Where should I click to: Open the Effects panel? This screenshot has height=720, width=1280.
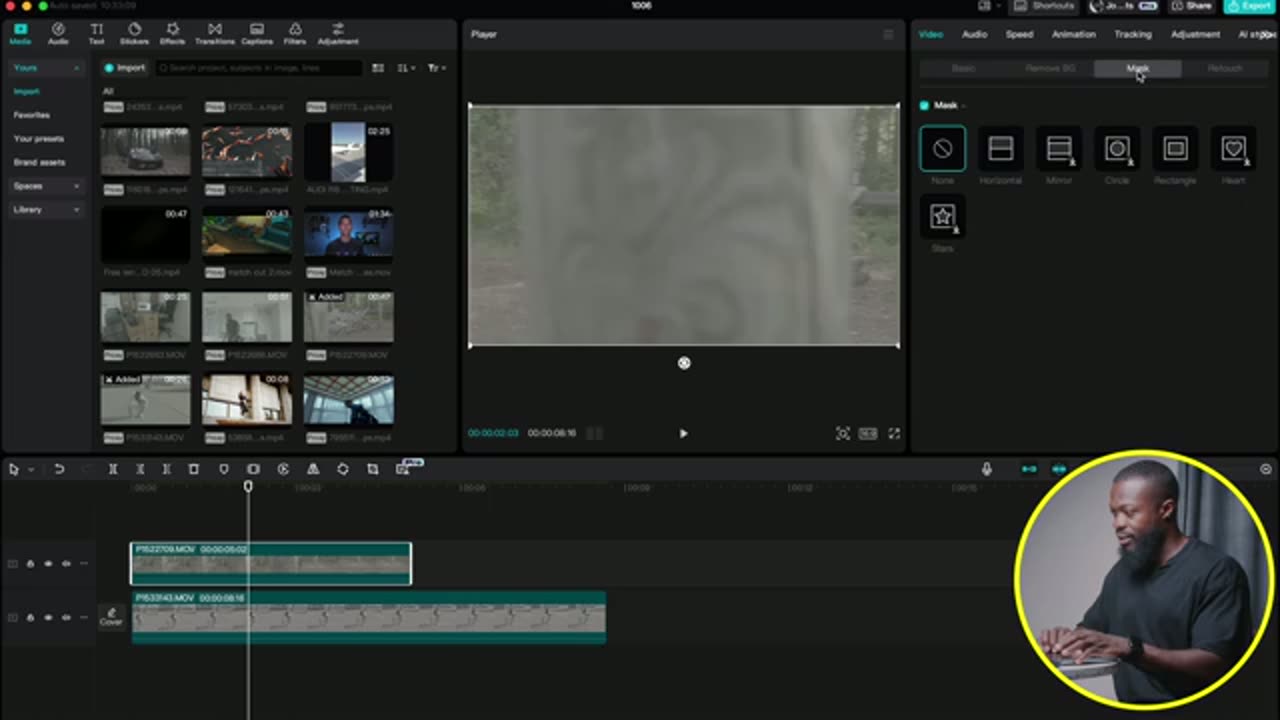coord(172,34)
